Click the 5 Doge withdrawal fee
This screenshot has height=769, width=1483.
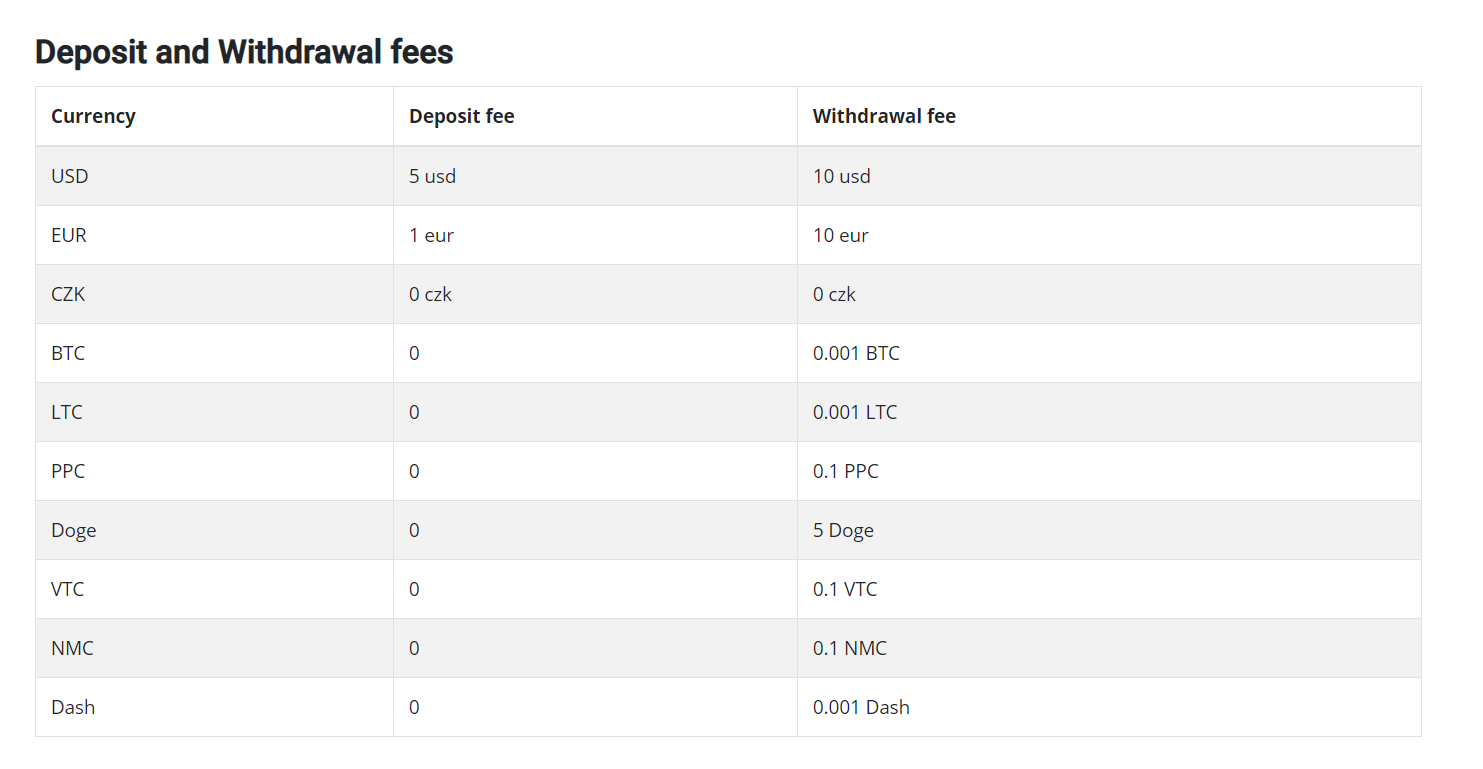coord(843,530)
